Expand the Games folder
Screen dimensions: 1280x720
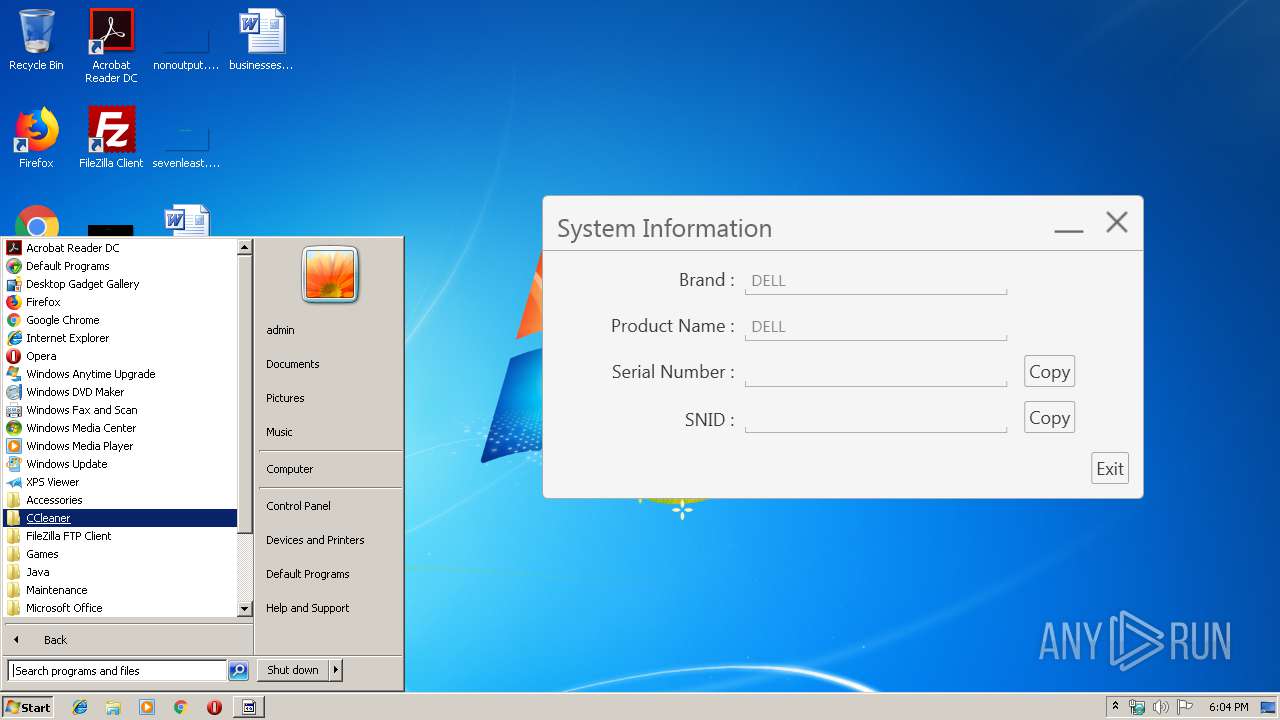[120, 554]
